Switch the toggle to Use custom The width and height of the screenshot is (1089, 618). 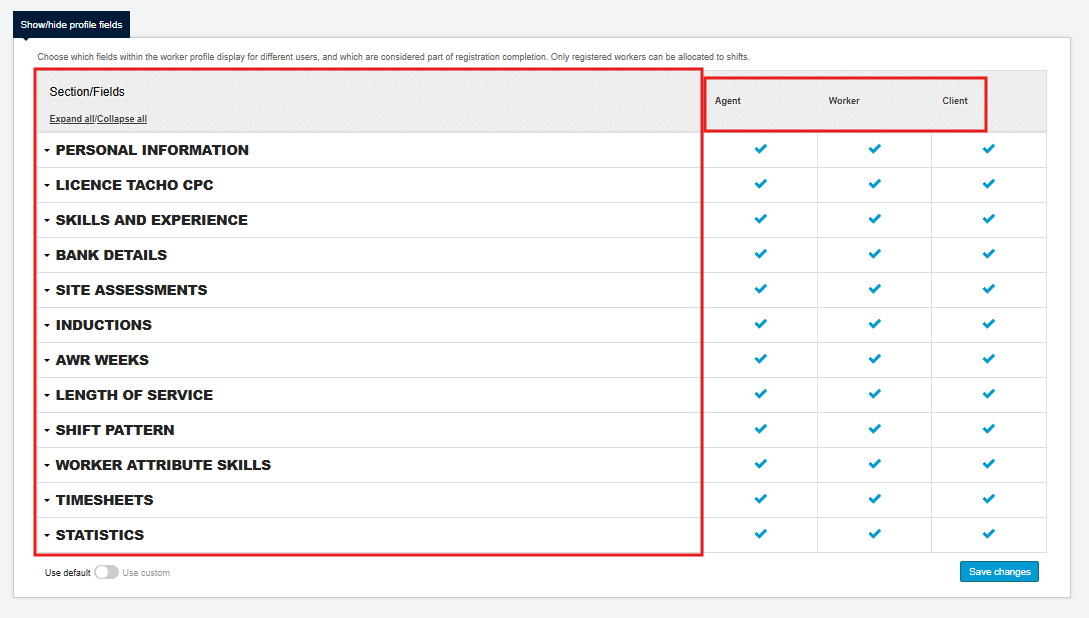(106, 572)
